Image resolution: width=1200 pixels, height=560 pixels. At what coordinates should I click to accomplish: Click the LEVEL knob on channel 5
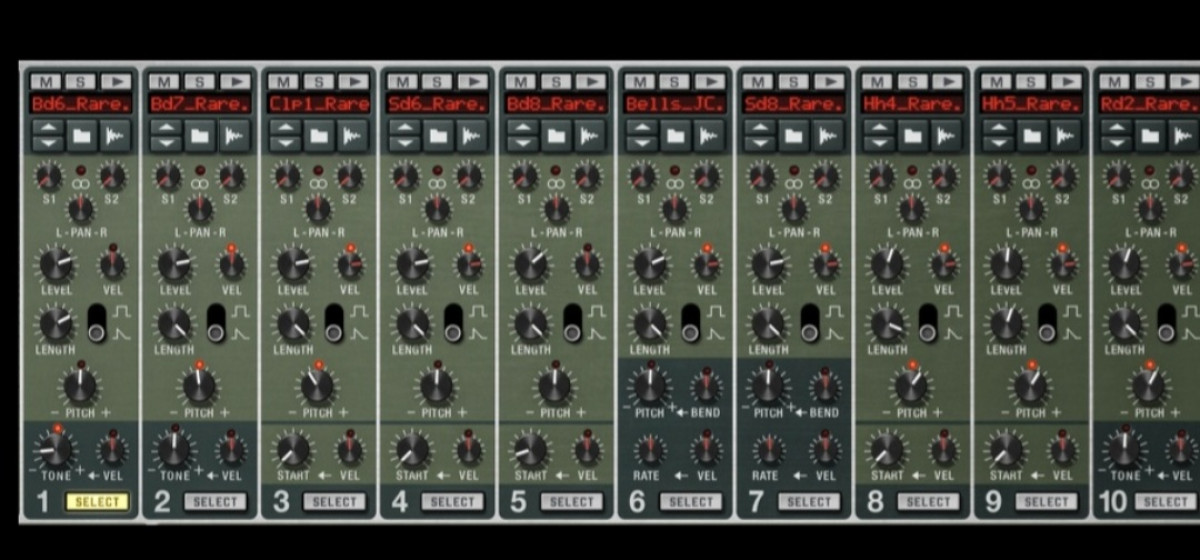(530, 265)
